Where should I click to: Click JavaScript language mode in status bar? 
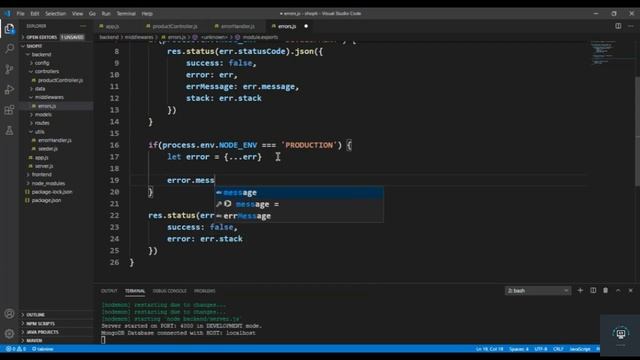tap(580, 349)
